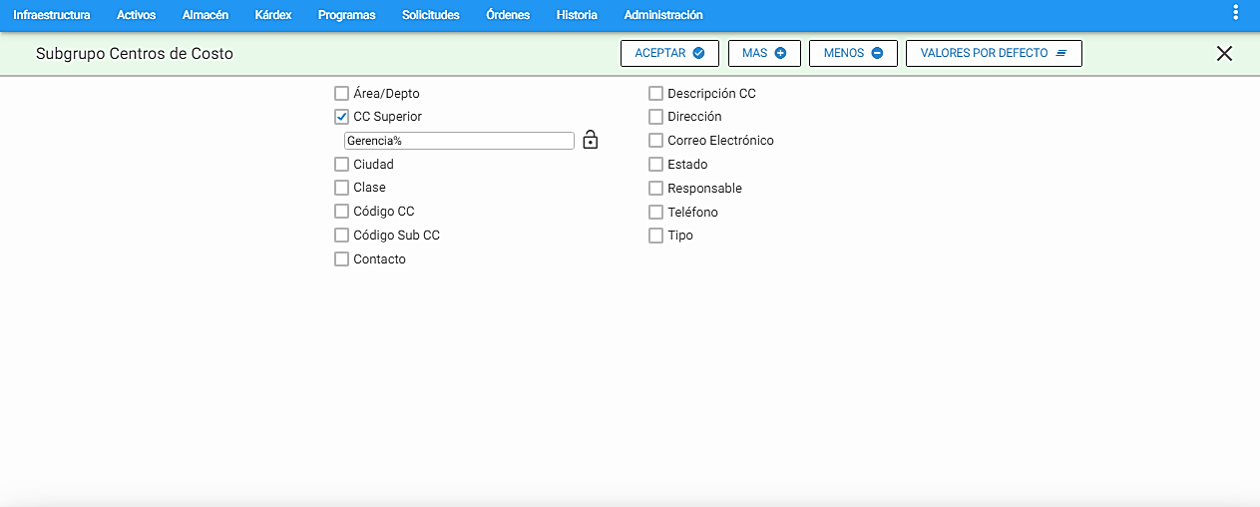The image size is (1260, 507).
Task: Click the ACEPTAR button
Action: [670, 53]
